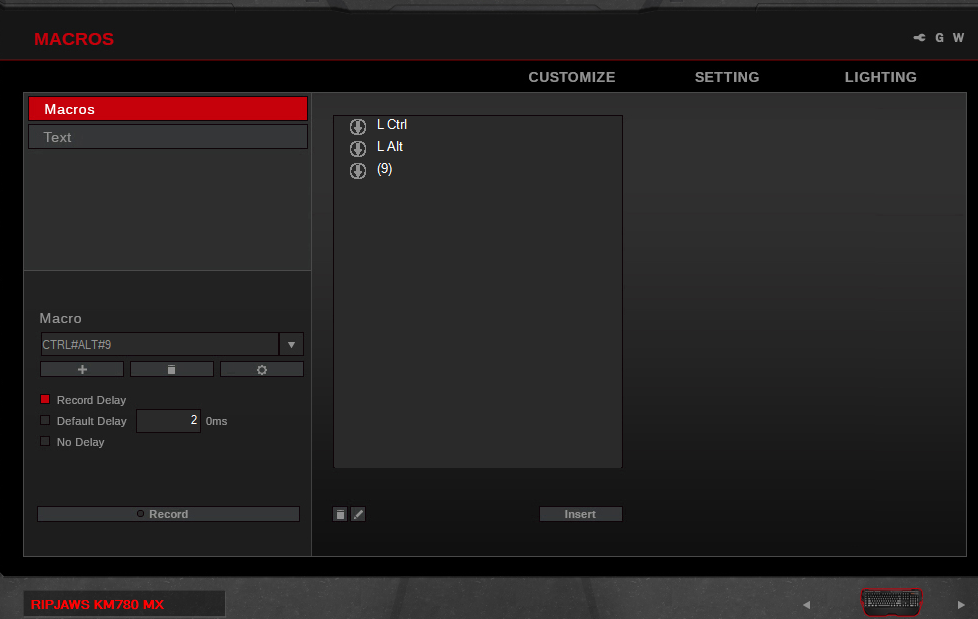Click the RIPJAWS KM780 MX device label
The height and width of the screenshot is (619, 978).
[97, 605]
